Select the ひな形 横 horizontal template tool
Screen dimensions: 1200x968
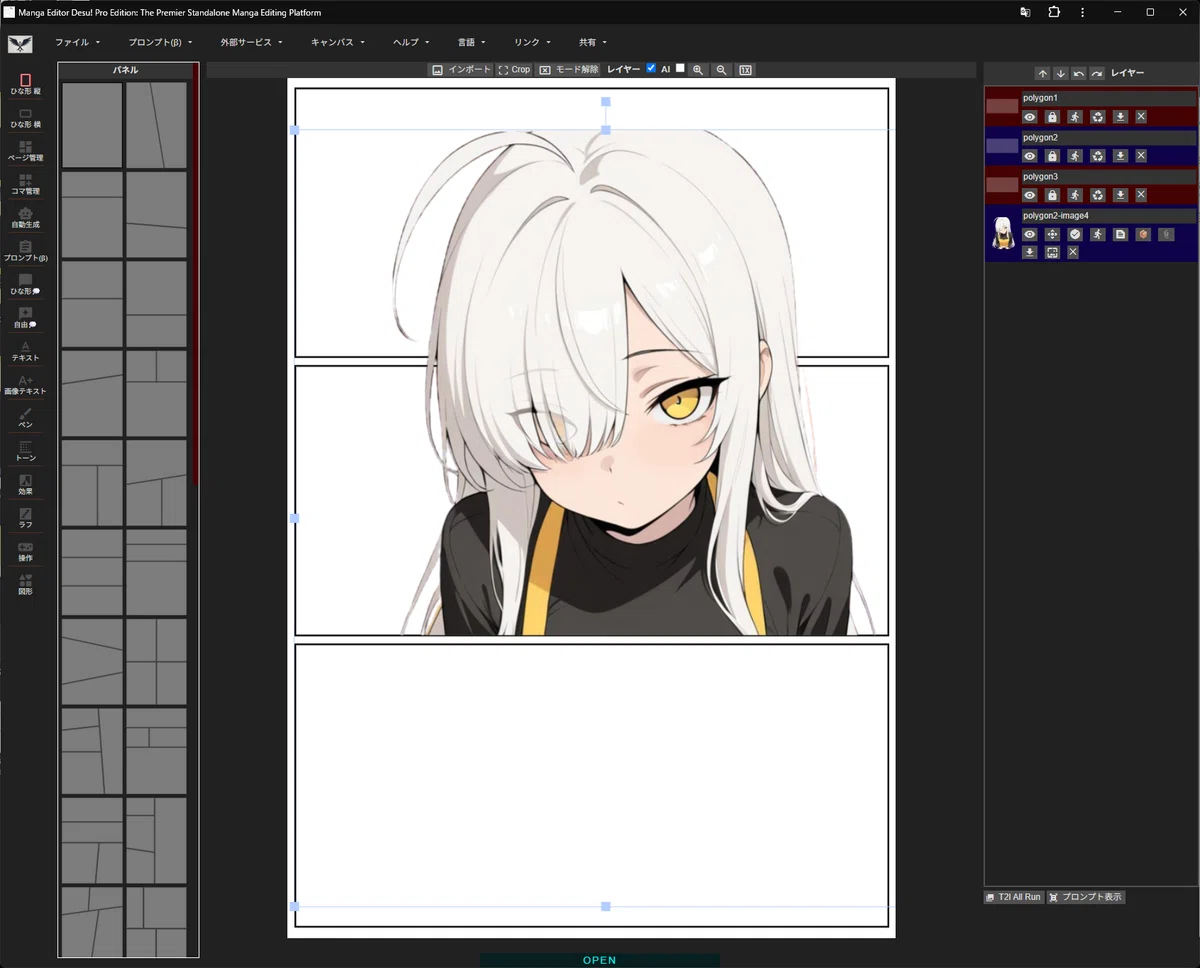coord(25,118)
